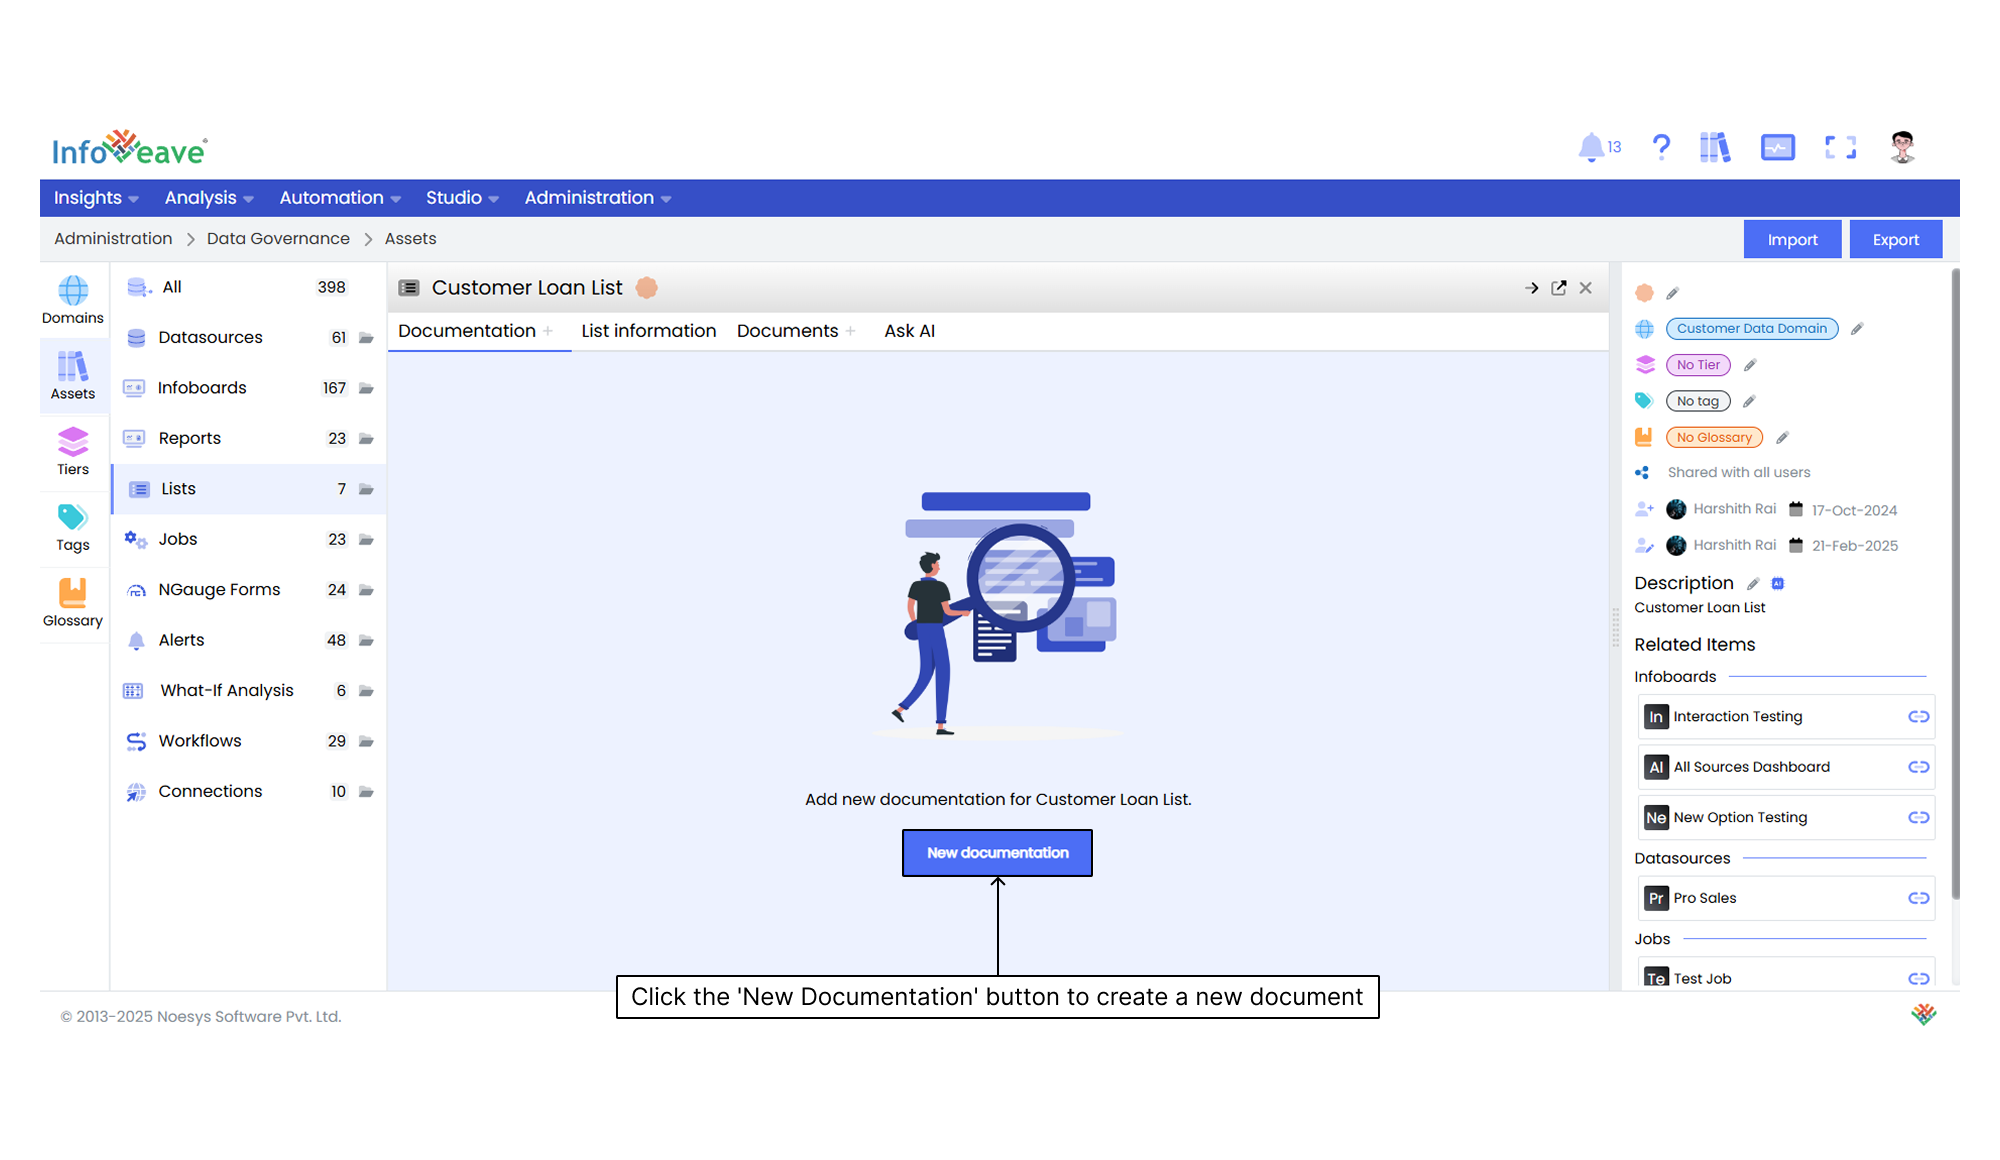This screenshot has width=2000, height=1160.
Task: Edit the No tag assignment
Action: point(1749,401)
